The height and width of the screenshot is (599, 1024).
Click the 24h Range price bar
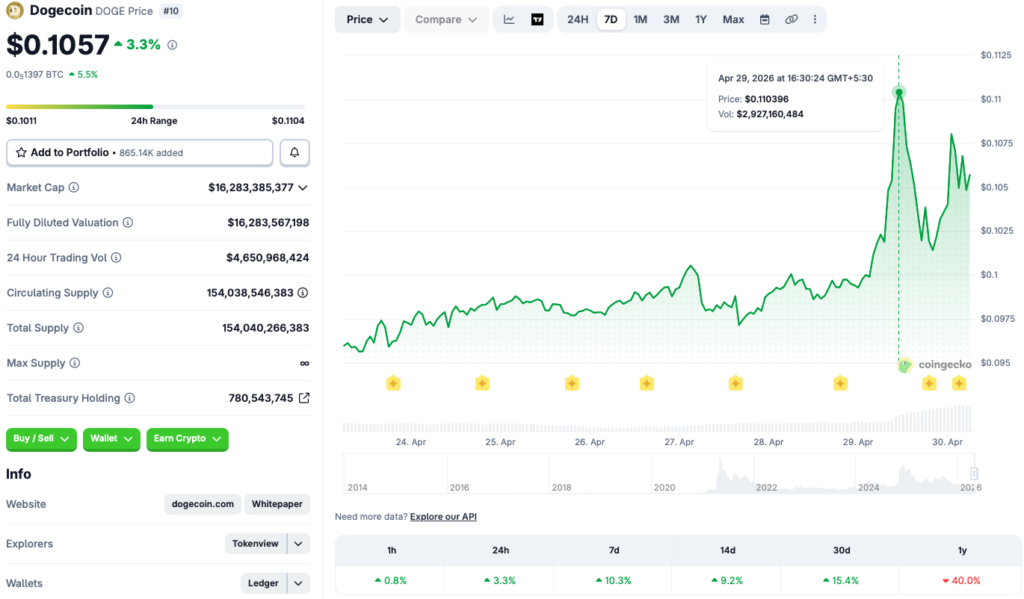point(155,106)
